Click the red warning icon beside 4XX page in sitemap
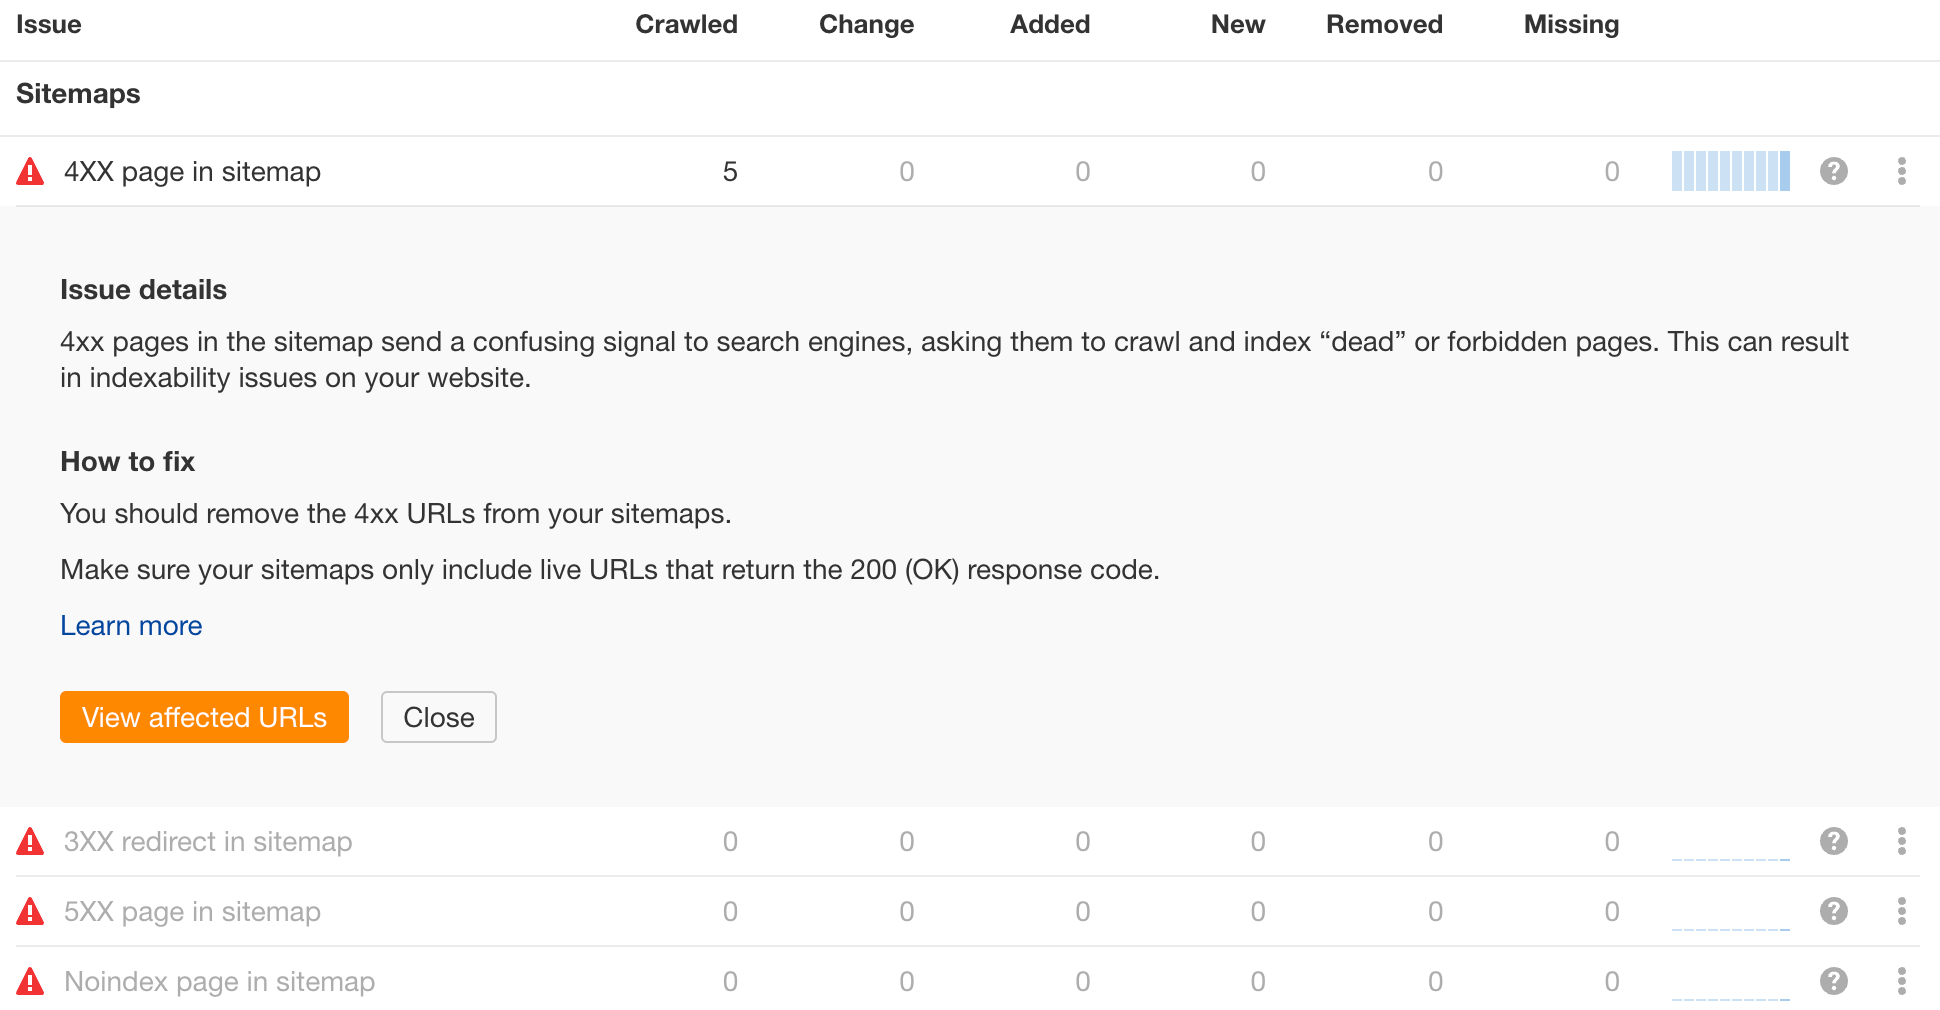This screenshot has height=1010, width=1940. (x=30, y=171)
